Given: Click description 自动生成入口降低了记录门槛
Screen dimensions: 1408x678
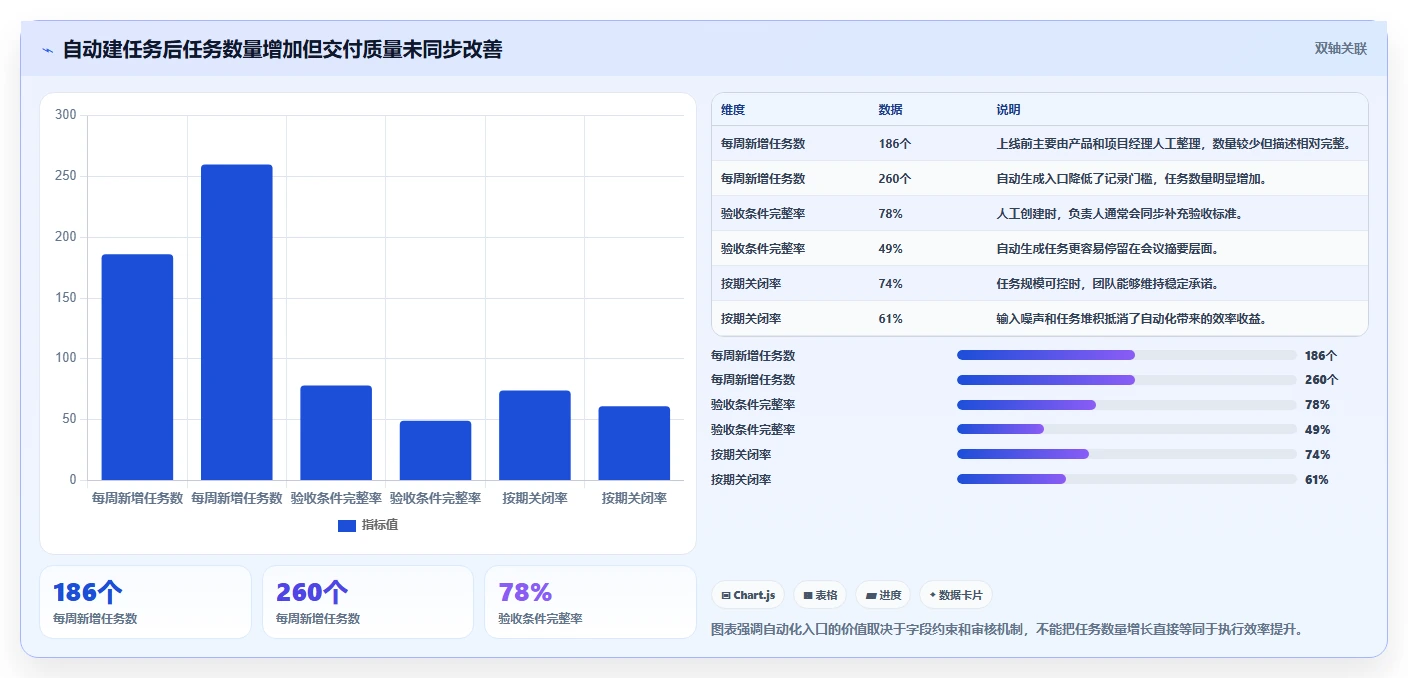Looking at the screenshot, I should tap(1131, 179).
